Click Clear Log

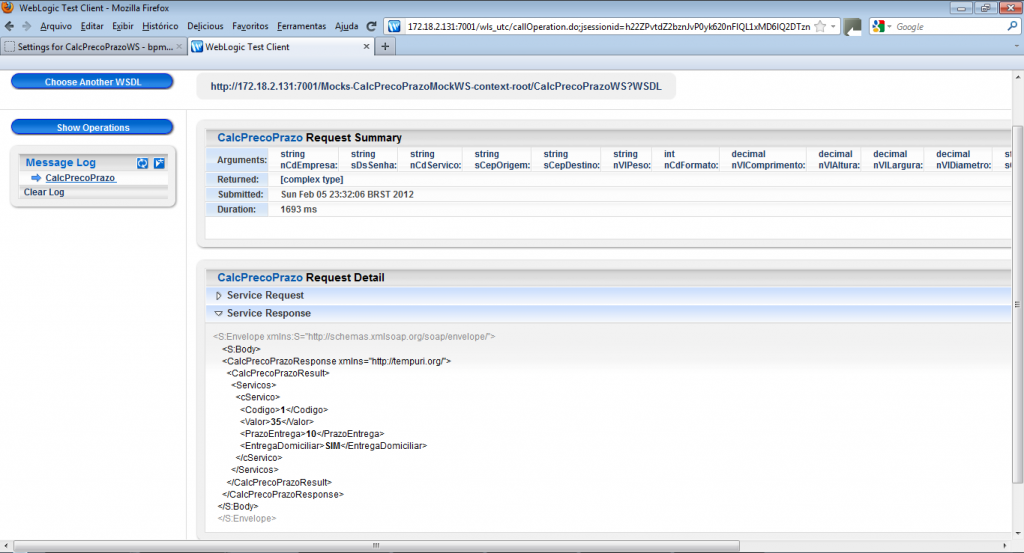(44, 192)
